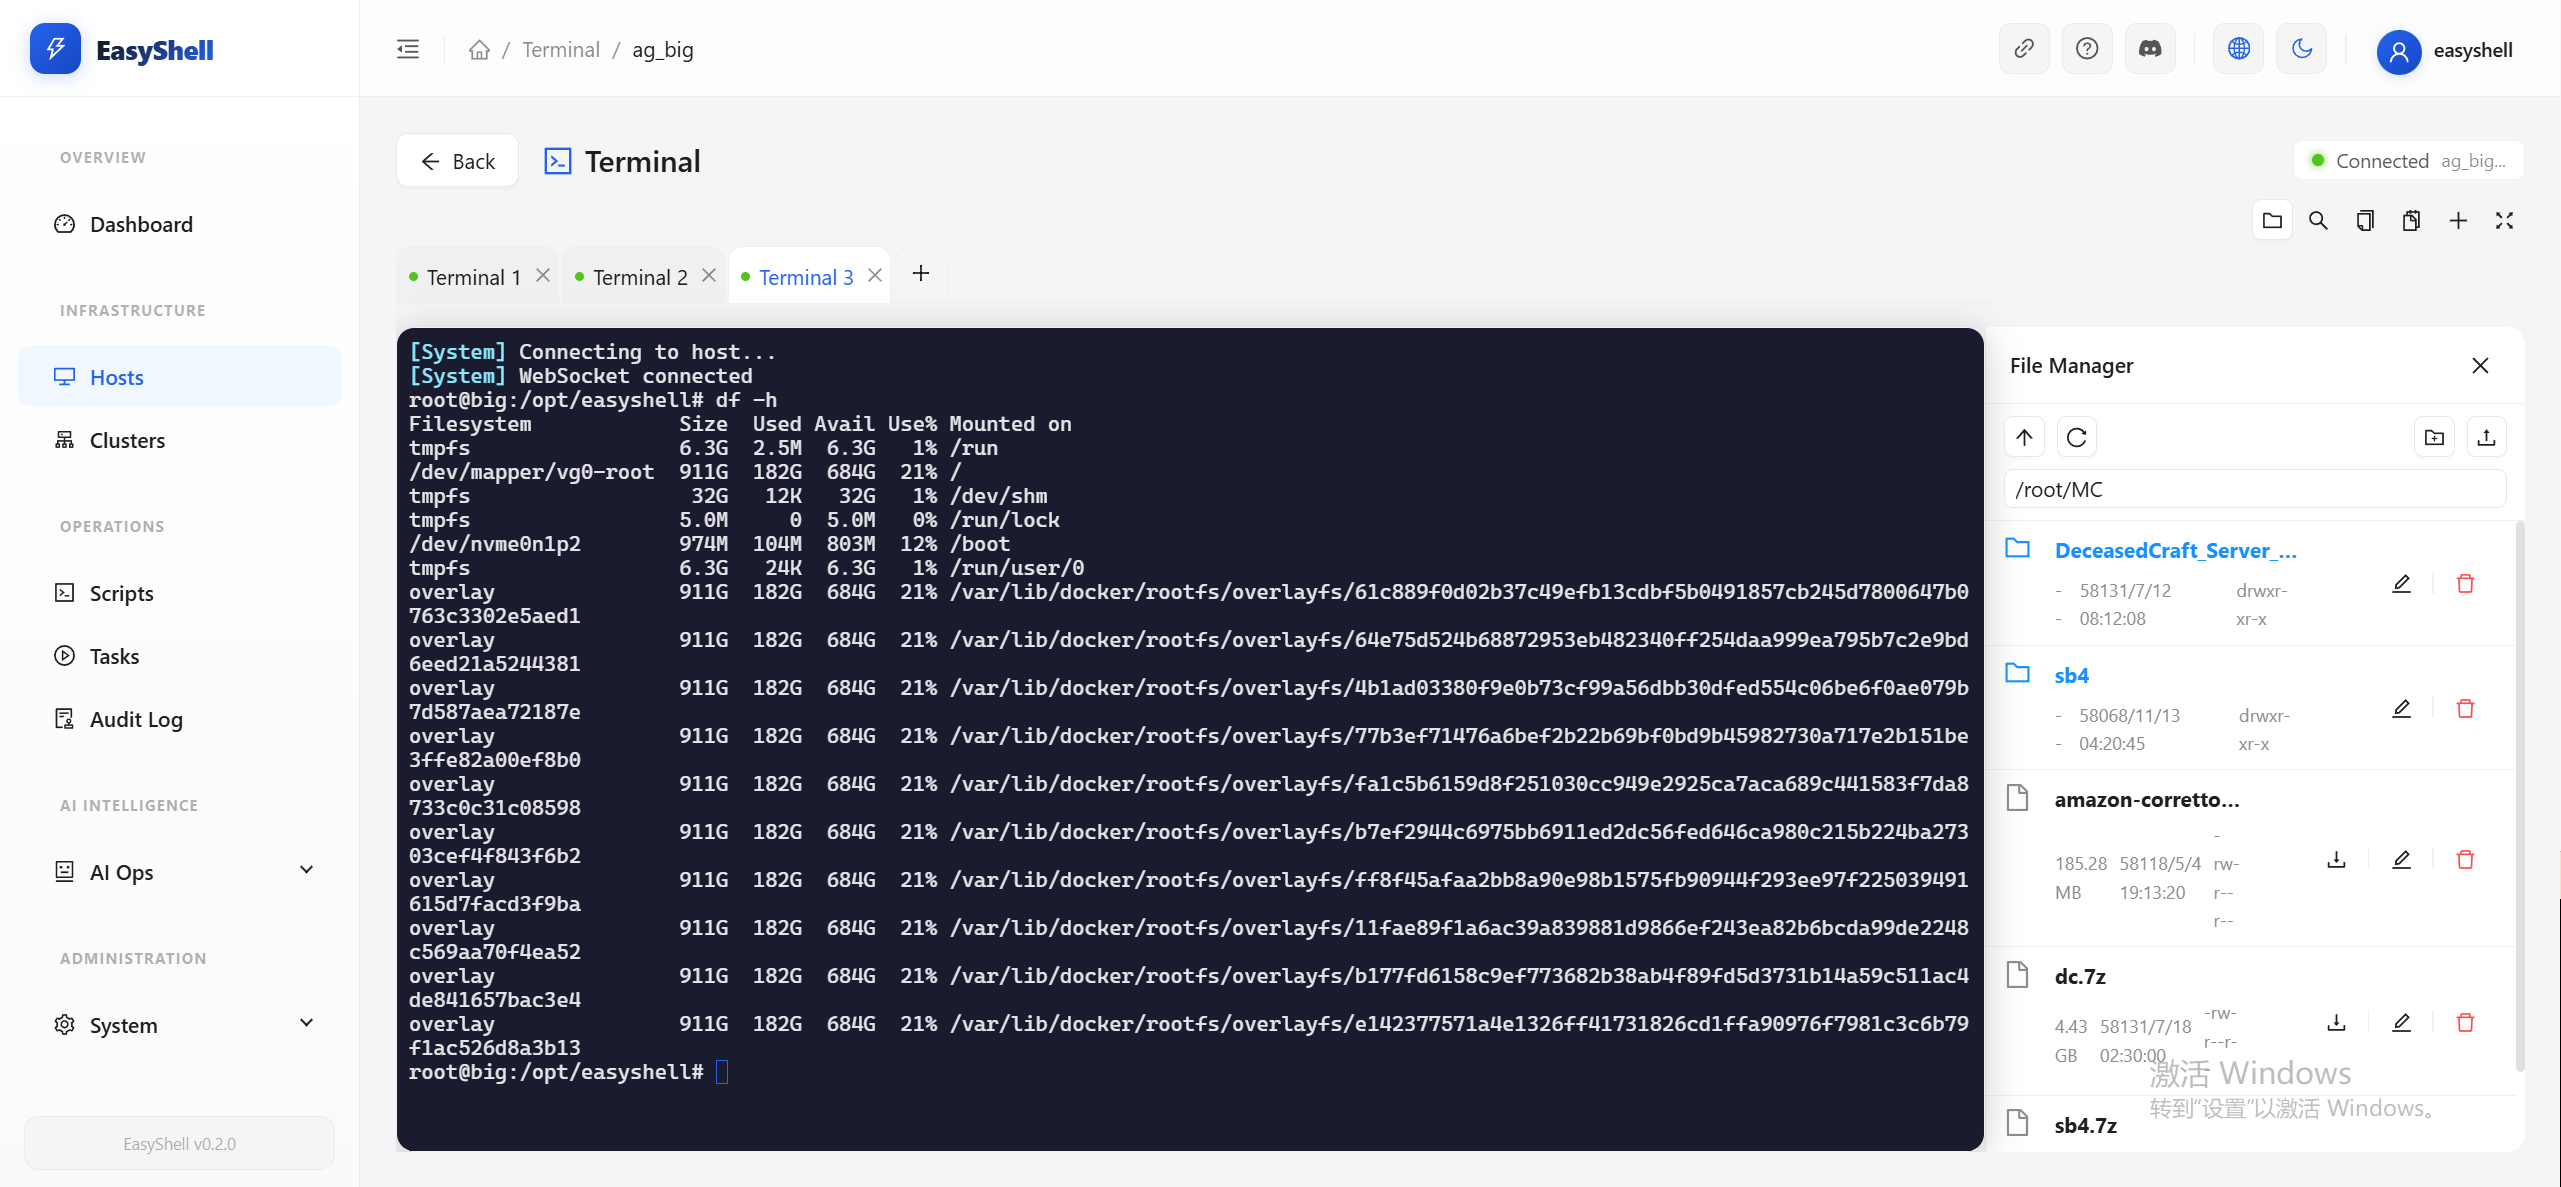Screen dimensions: 2561x1187
Task: Search the terminal output with magnifier icon
Action: click(x=2318, y=220)
